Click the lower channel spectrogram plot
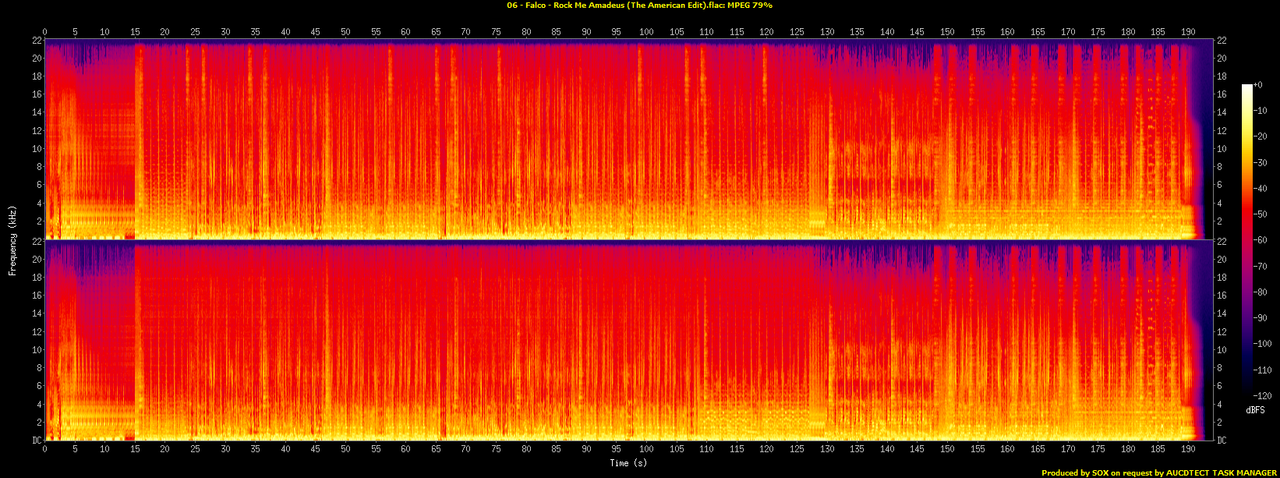 pos(629,340)
